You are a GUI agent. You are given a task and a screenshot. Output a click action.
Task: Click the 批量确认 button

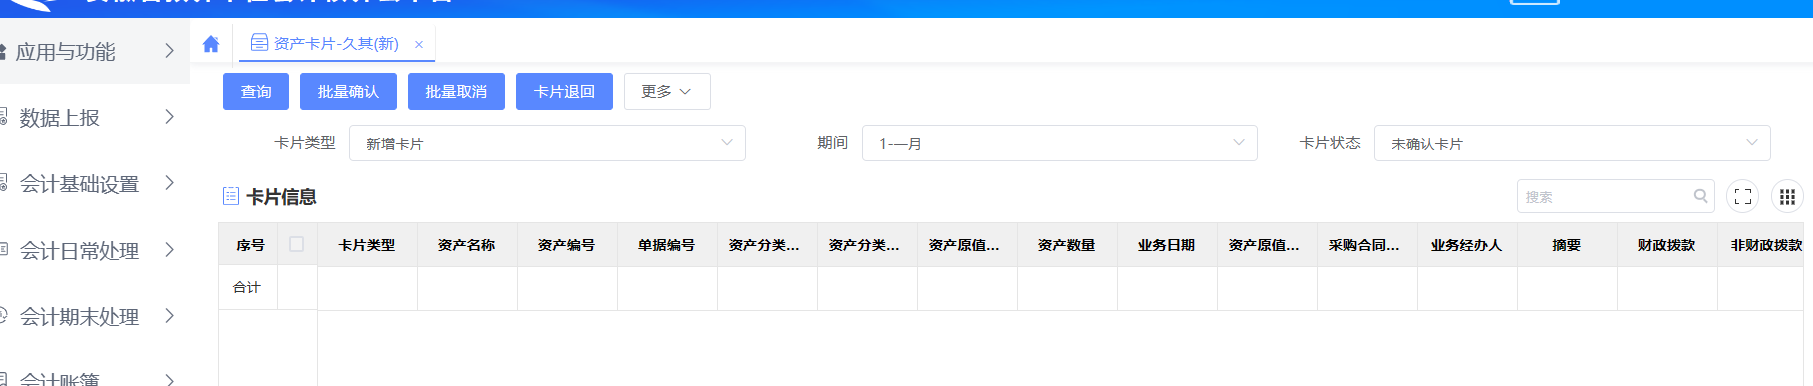348,91
